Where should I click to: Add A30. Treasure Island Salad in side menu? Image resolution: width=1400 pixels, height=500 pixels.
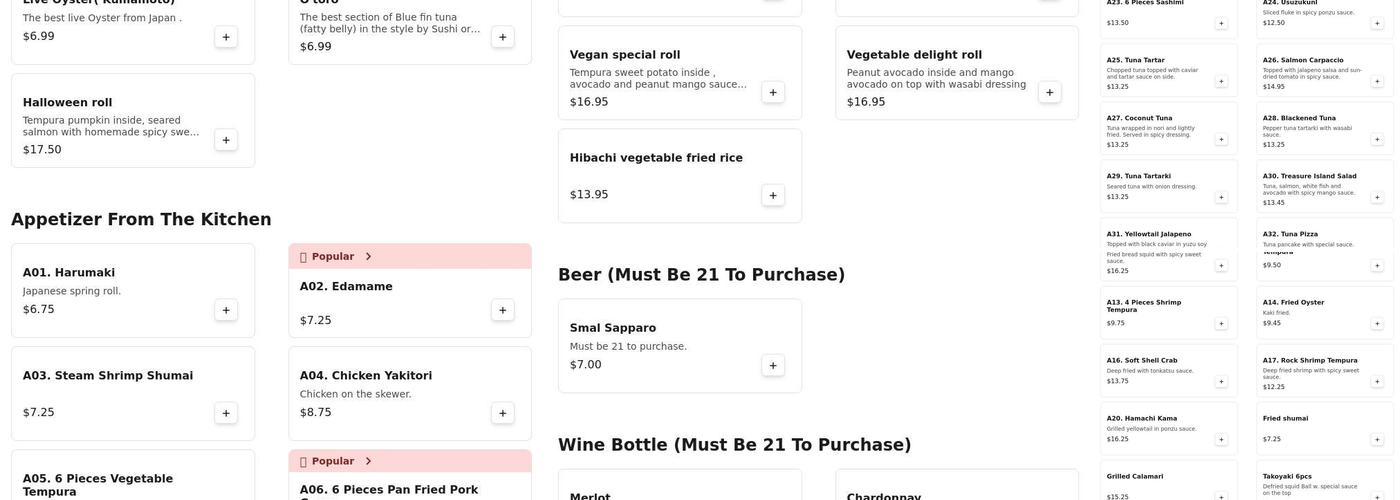pos(1377,197)
